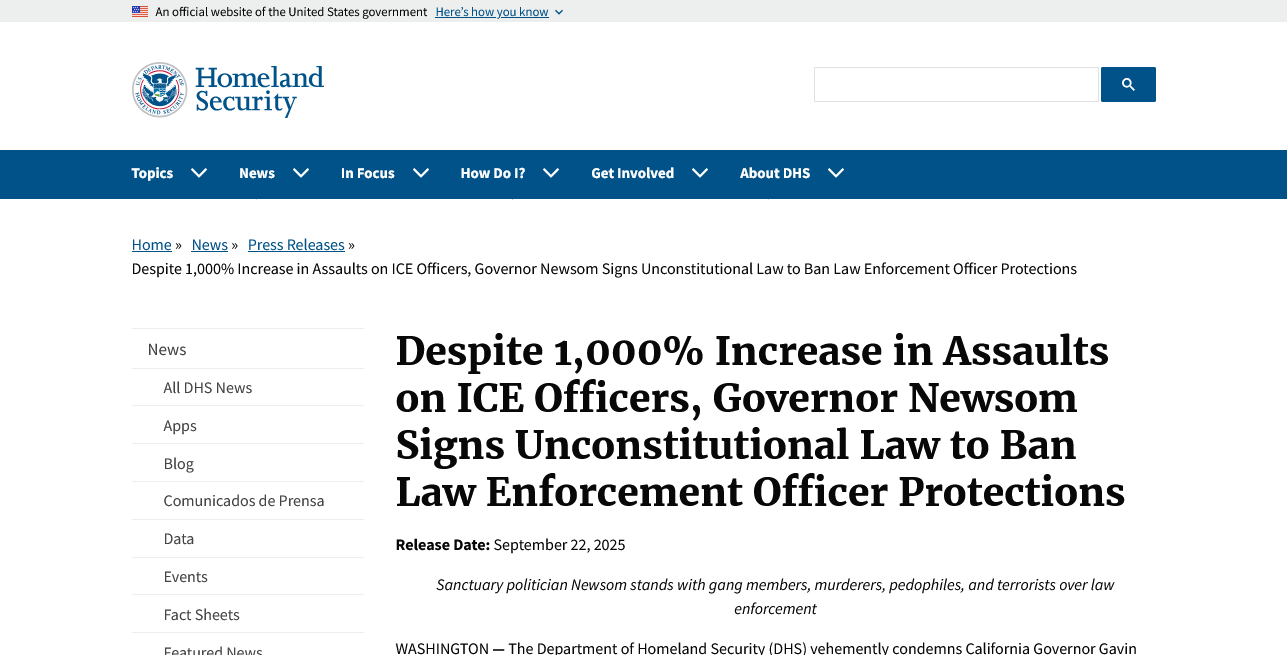Expand the Topics menu chevron

pos(199,173)
